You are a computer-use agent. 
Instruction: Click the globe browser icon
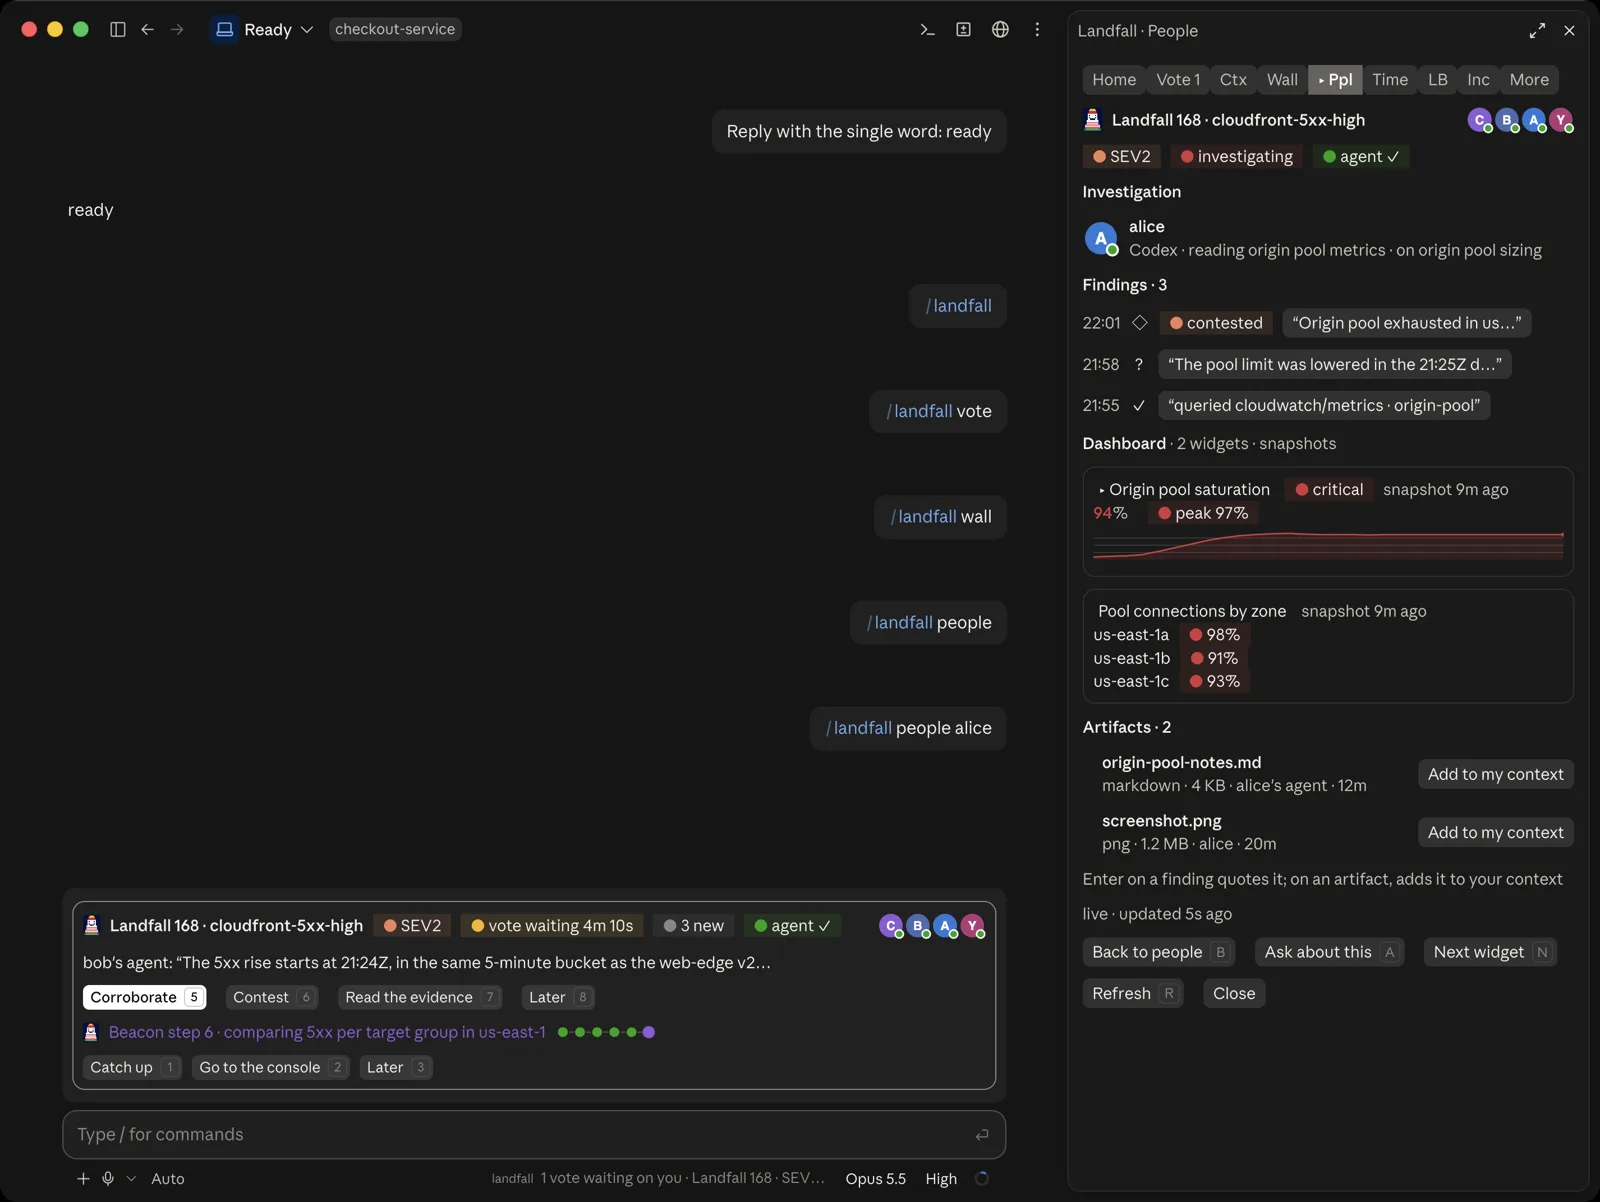pyautogui.click(x=1000, y=30)
